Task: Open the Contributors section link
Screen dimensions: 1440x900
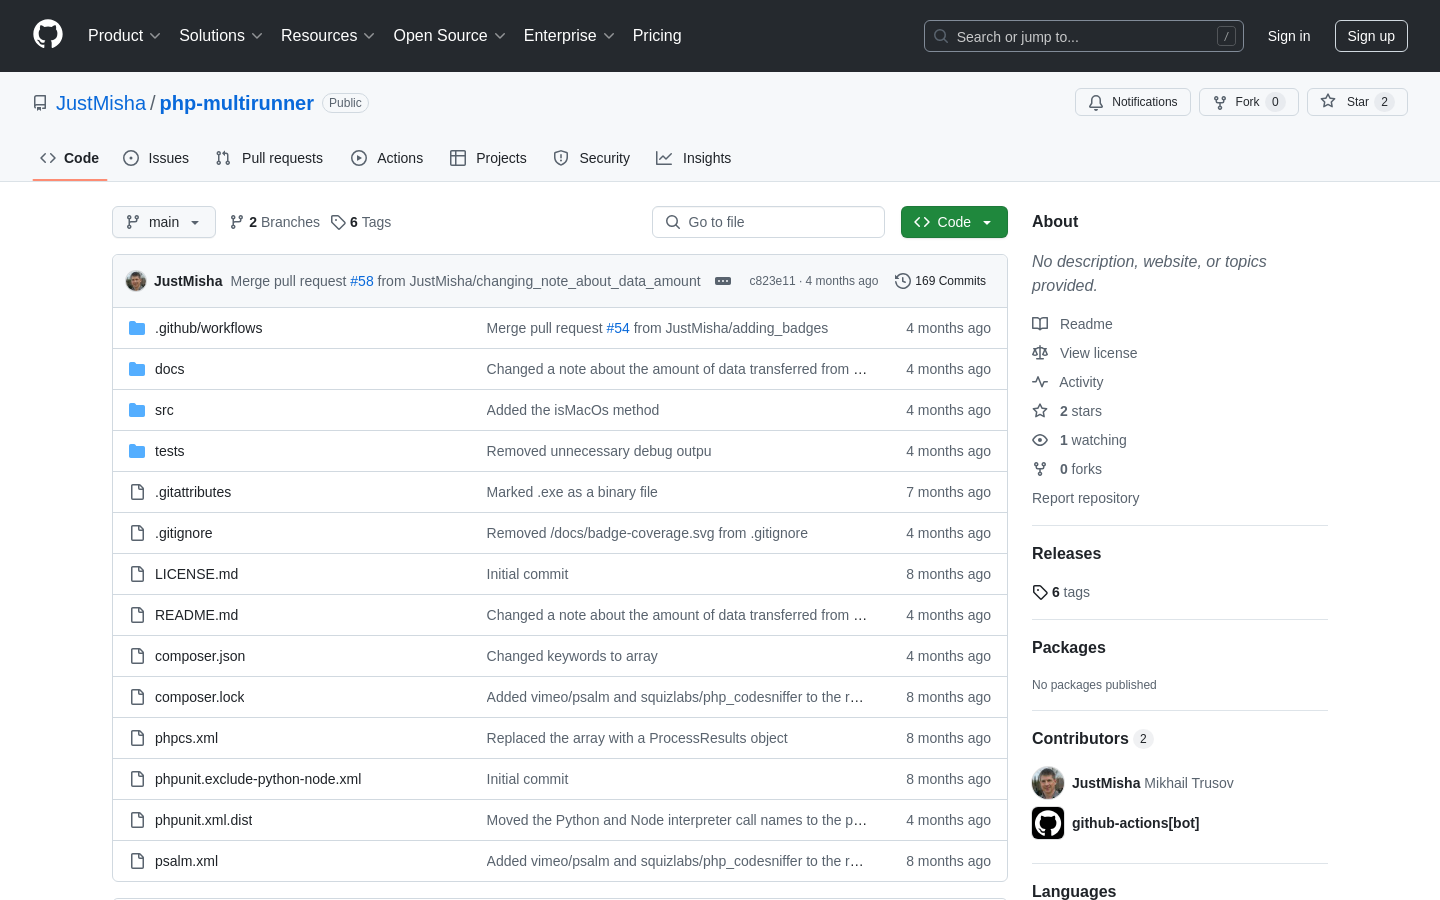Action: pos(1092,738)
